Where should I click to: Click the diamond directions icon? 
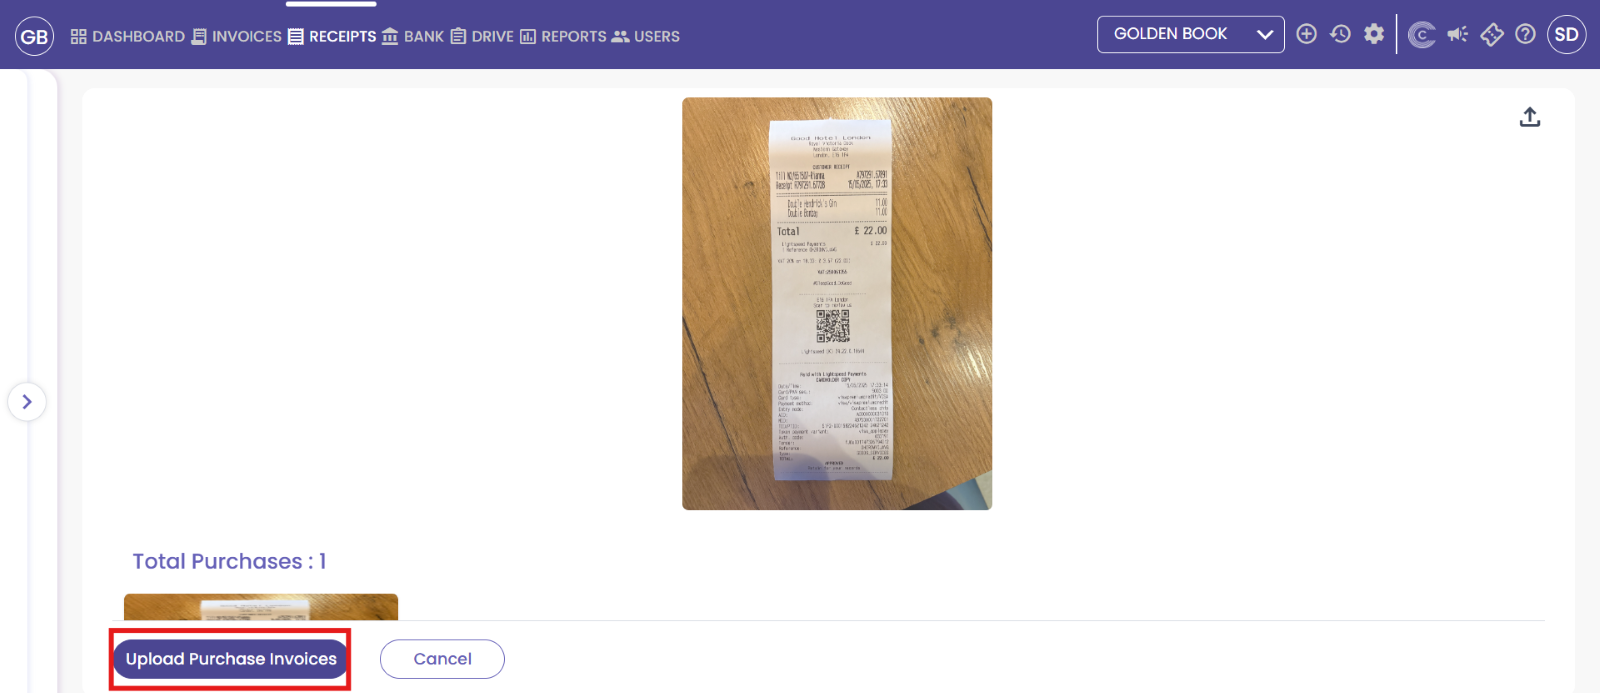click(1492, 35)
